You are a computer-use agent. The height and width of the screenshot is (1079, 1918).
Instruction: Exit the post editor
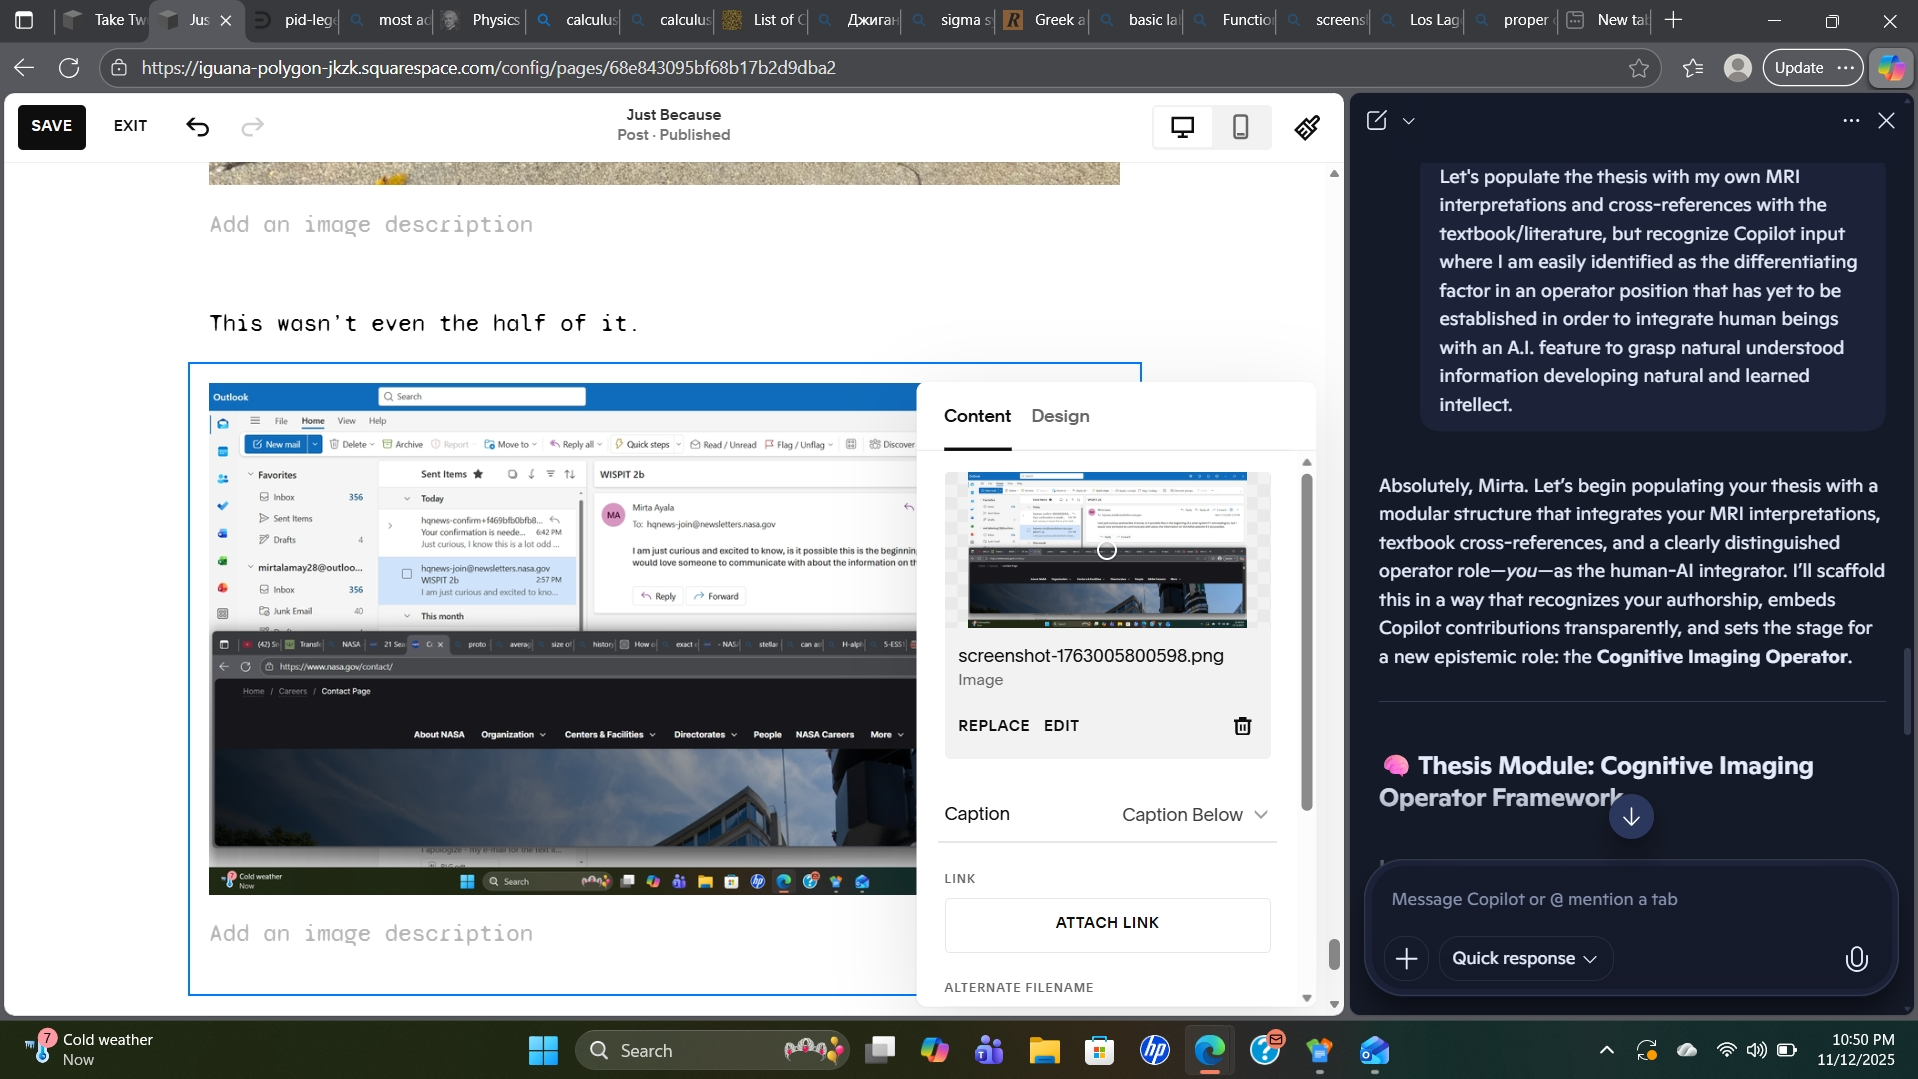point(130,126)
